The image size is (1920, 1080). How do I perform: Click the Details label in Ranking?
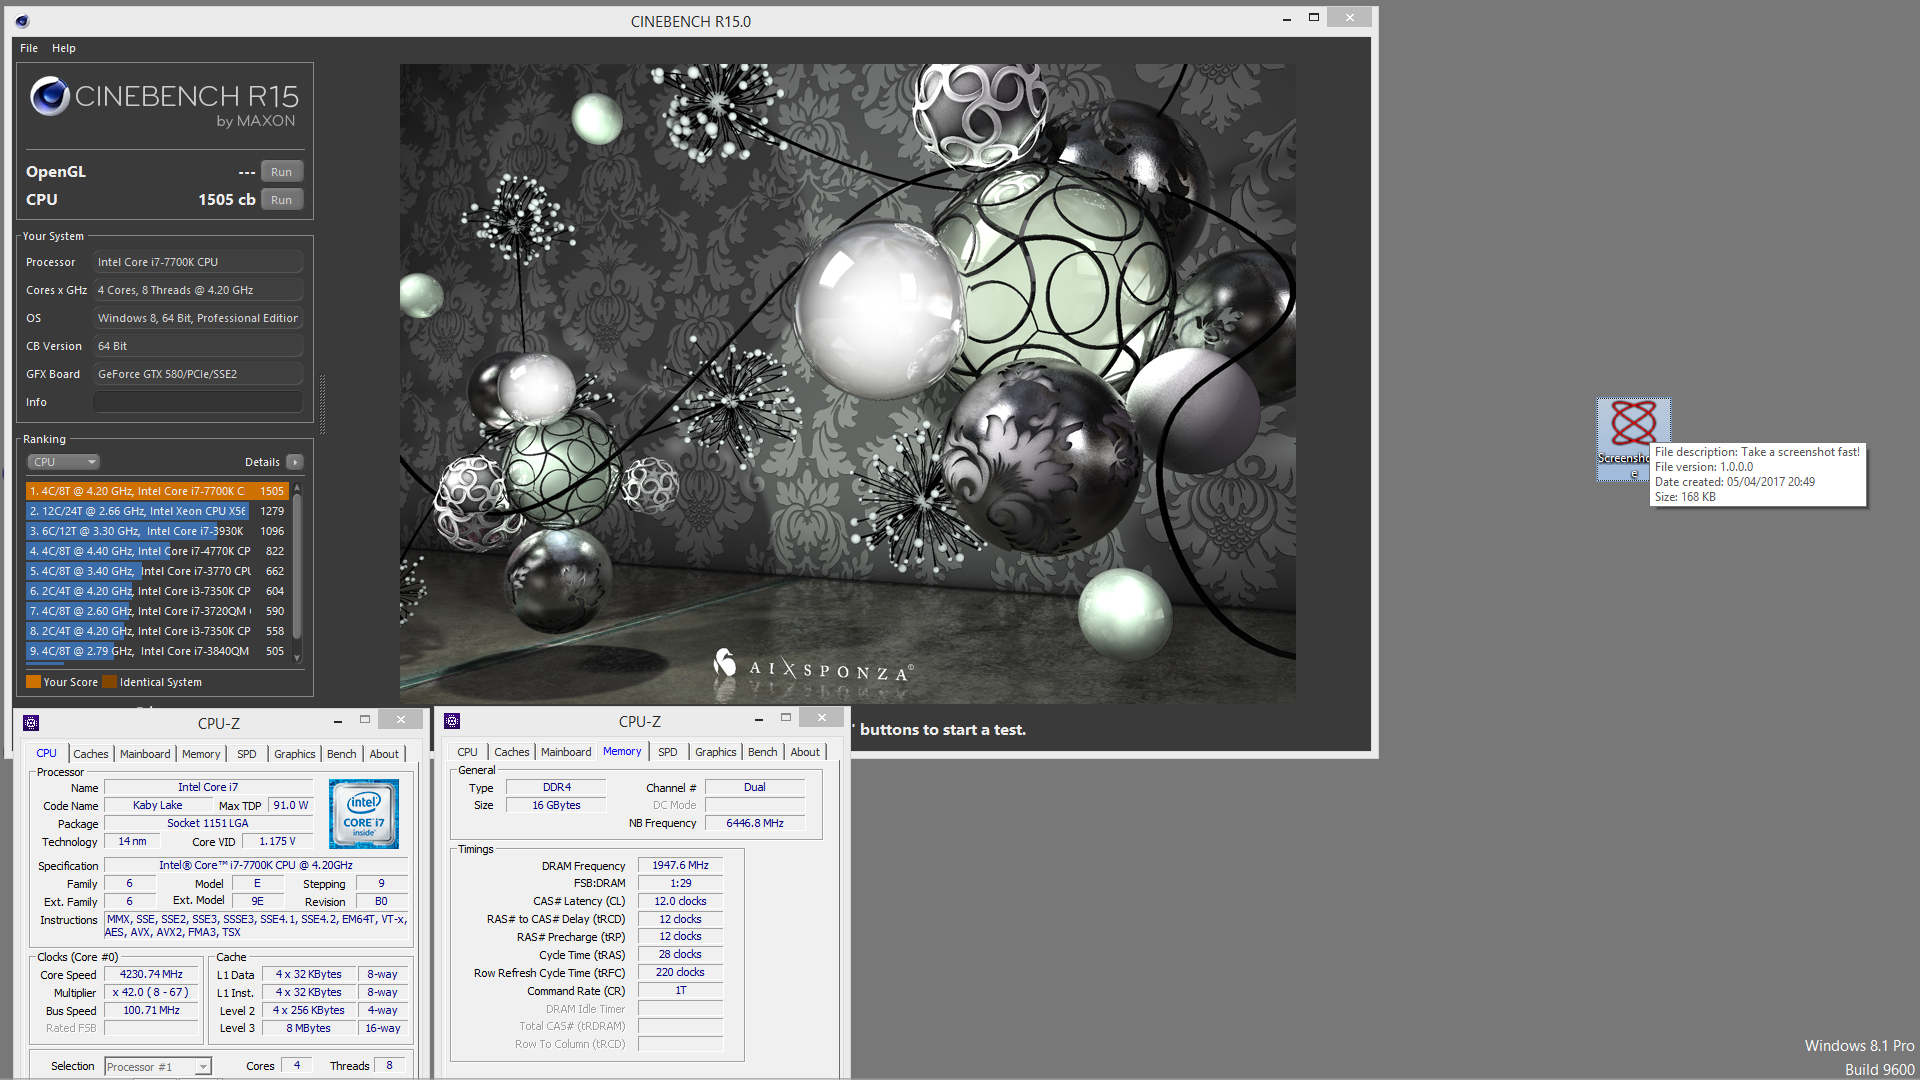click(262, 462)
